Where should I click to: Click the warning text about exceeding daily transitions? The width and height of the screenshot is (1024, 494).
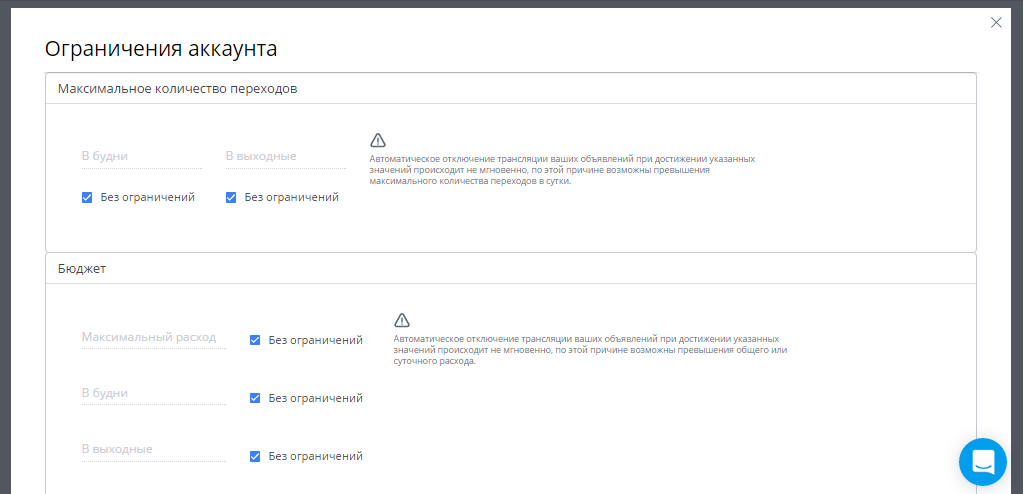[x=562, y=170]
